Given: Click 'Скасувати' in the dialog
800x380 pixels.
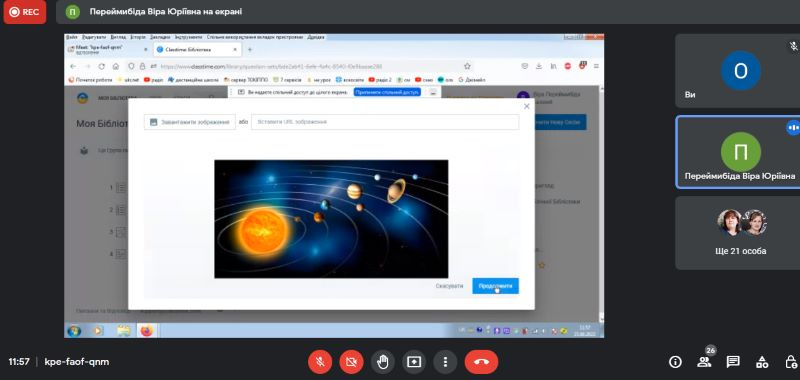Looking at the screenshot, I should coord(449,286).
